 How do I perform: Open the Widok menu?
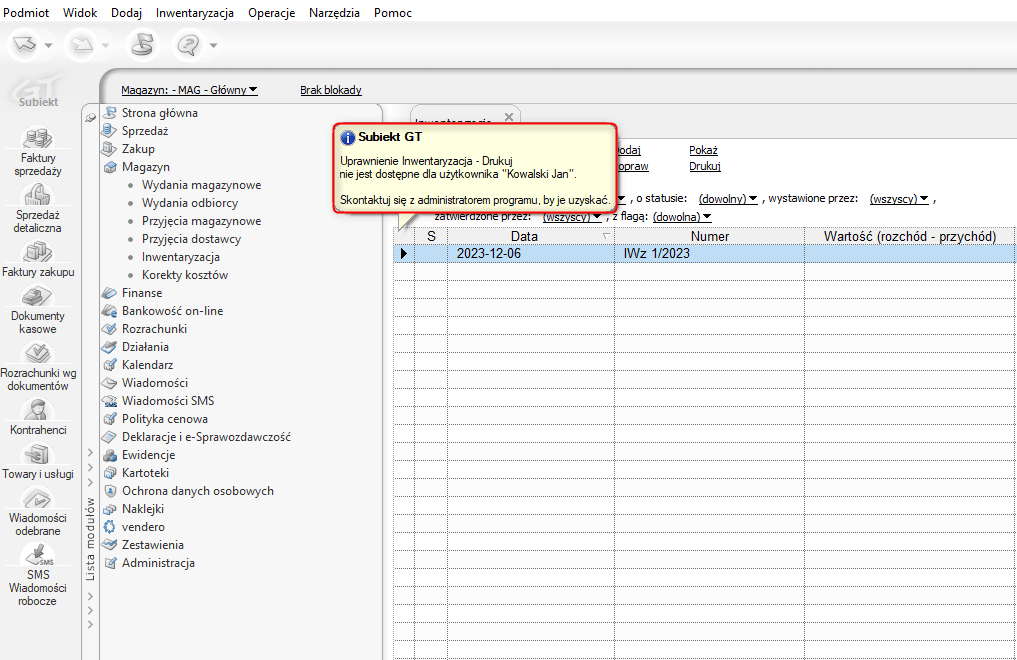point(80,13)
